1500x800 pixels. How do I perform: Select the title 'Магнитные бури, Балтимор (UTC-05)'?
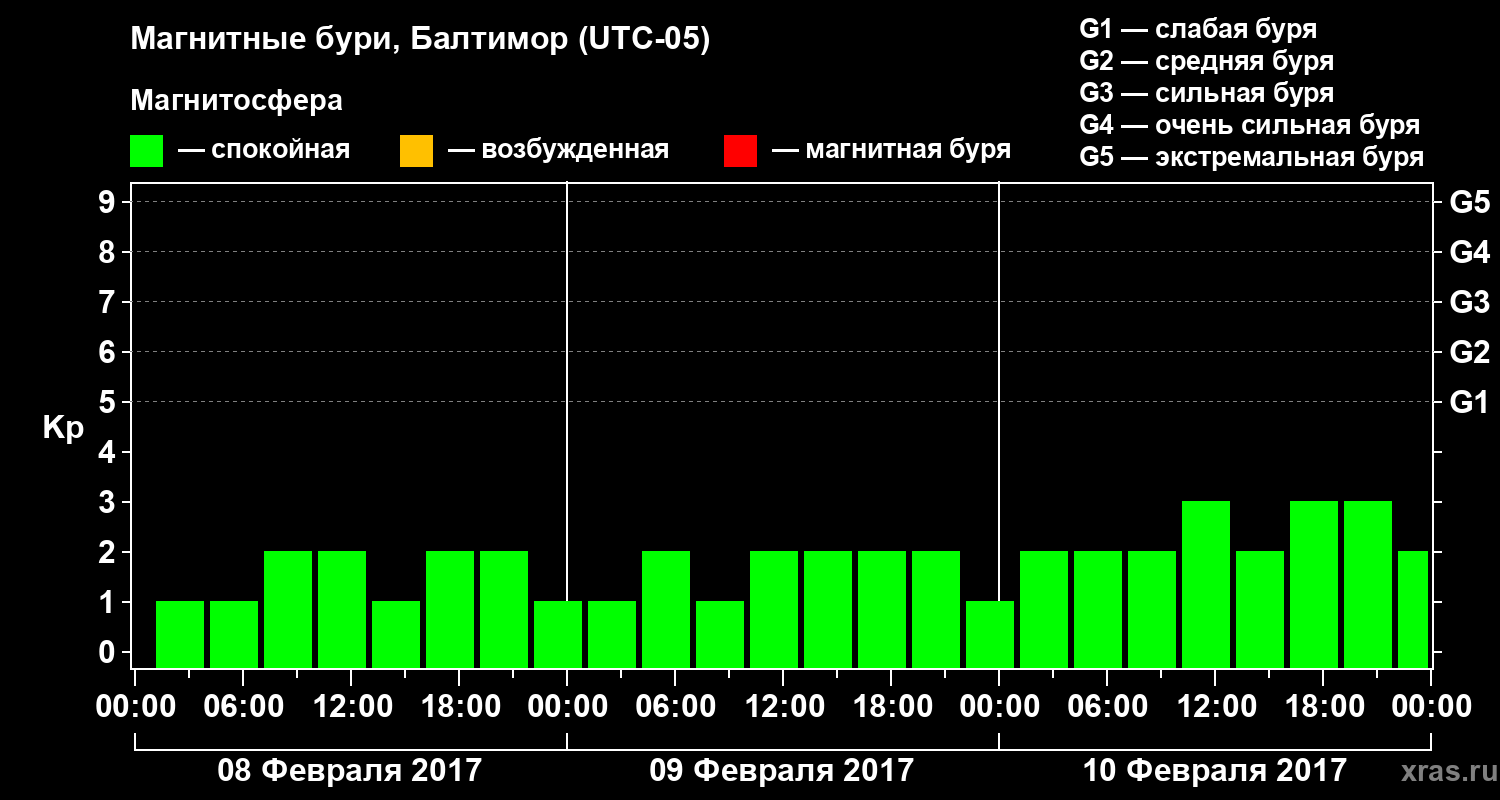point(420,41)
